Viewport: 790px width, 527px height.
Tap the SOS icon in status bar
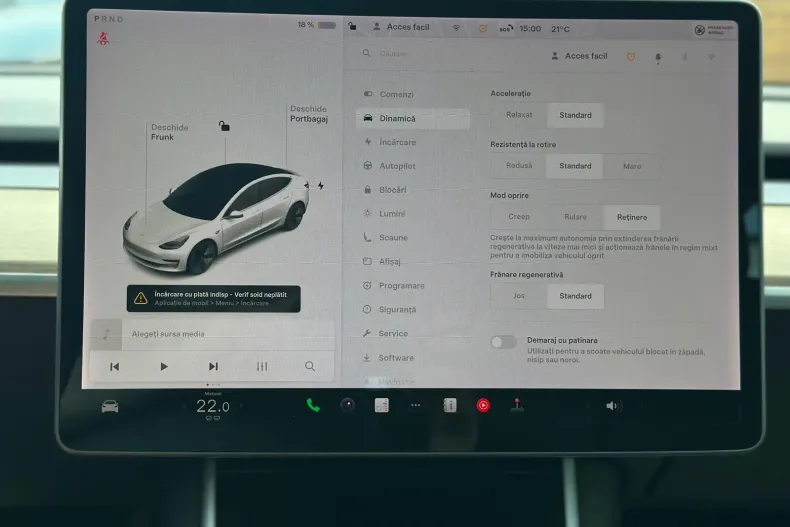pos(506,29)
